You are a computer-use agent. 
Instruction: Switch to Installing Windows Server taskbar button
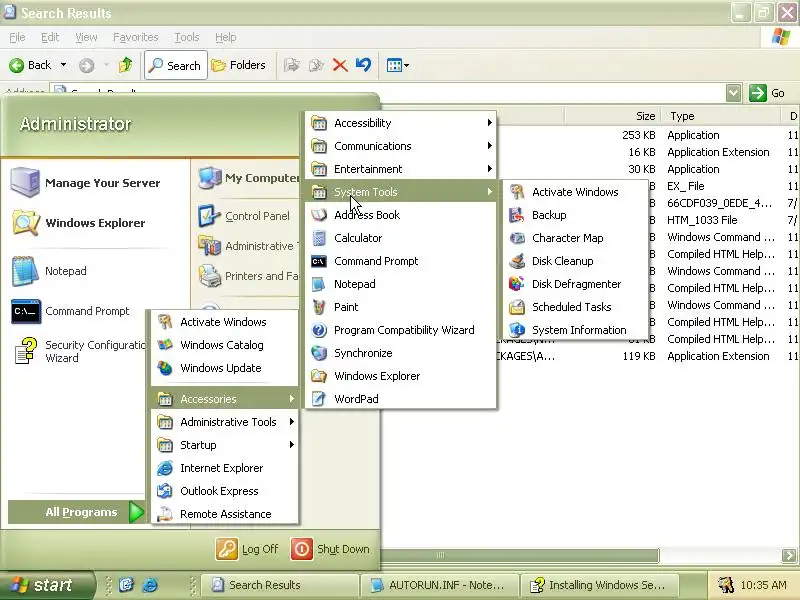599,585
